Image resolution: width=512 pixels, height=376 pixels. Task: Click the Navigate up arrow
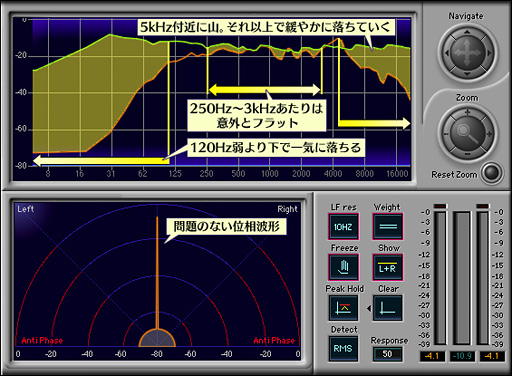(x=467, y=32)
